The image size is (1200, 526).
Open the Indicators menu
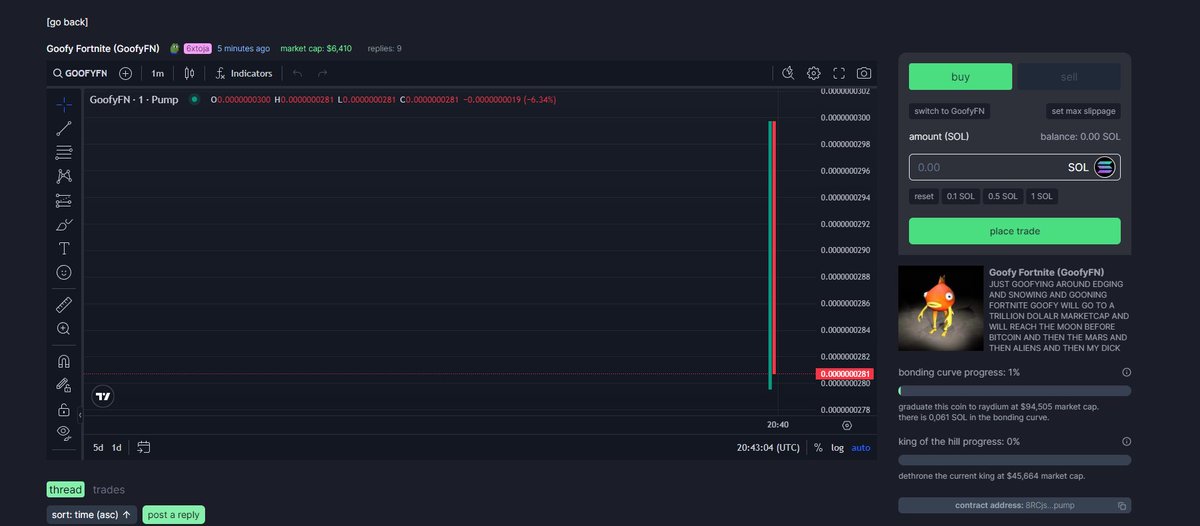[244, 73]
